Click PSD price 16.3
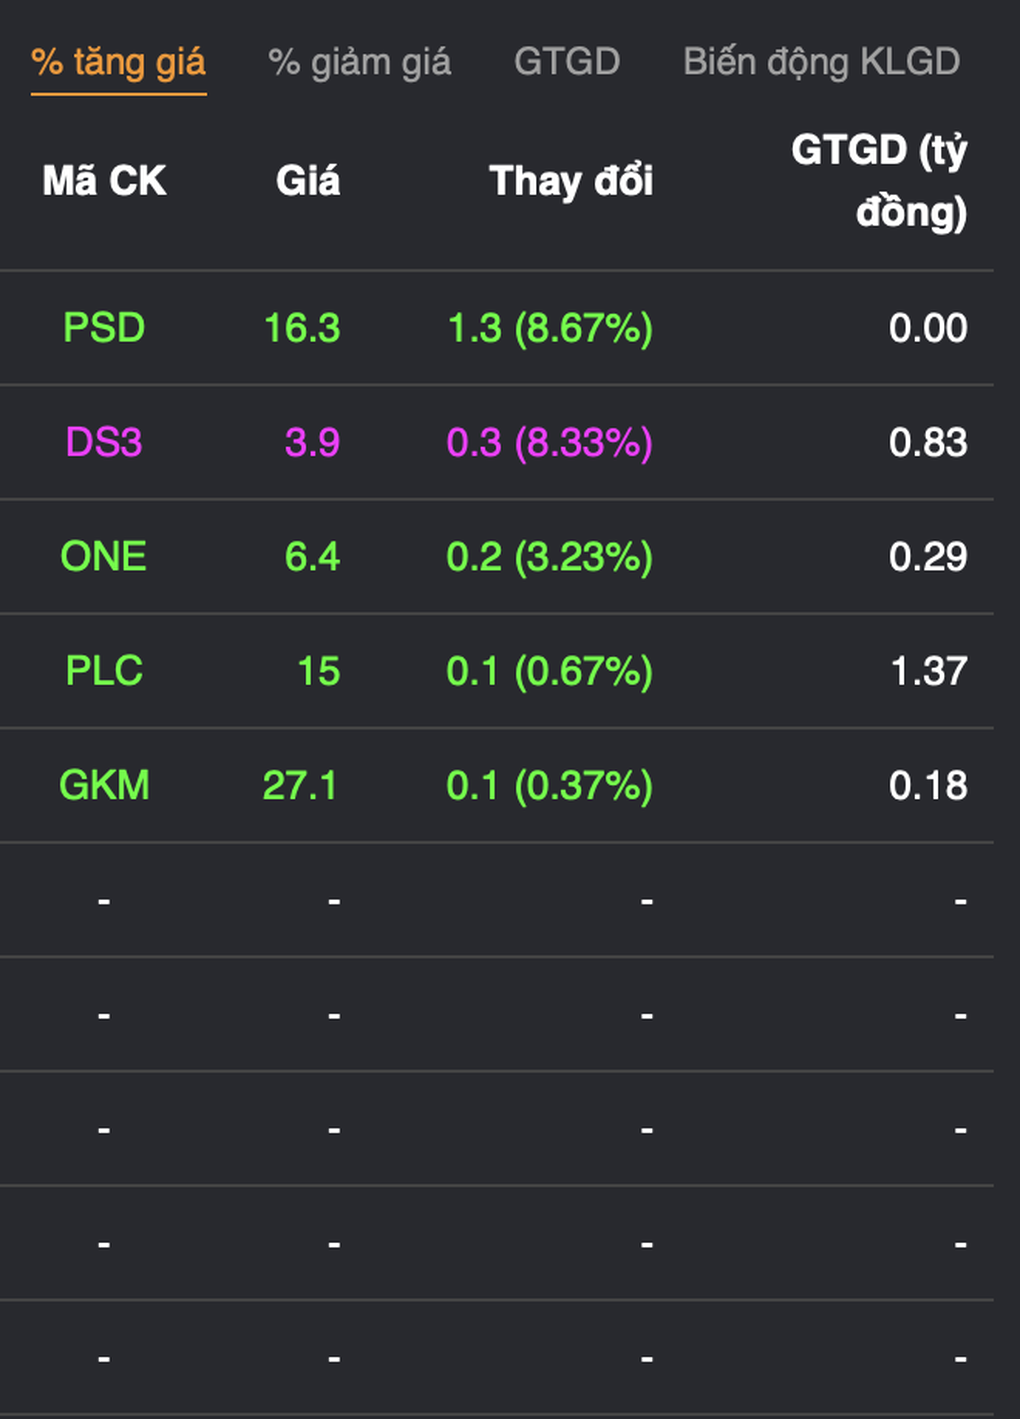This screenshot has width=1020, height=1419. (301, 328)
